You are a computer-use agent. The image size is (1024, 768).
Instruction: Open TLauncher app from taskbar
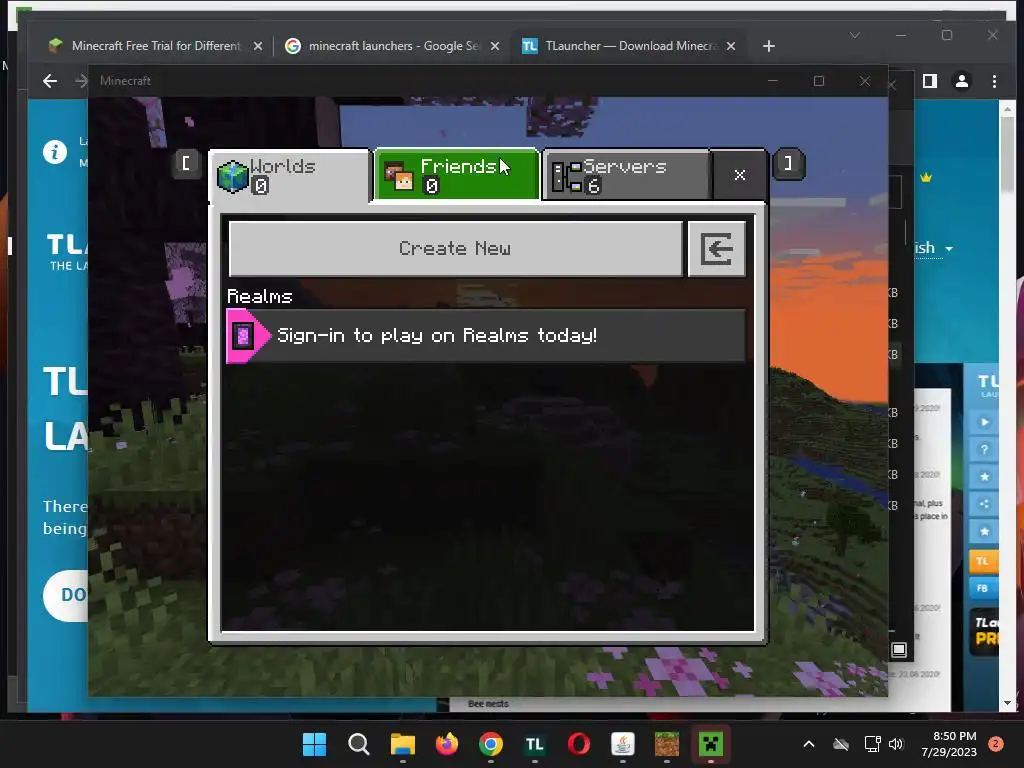point(535,744)
